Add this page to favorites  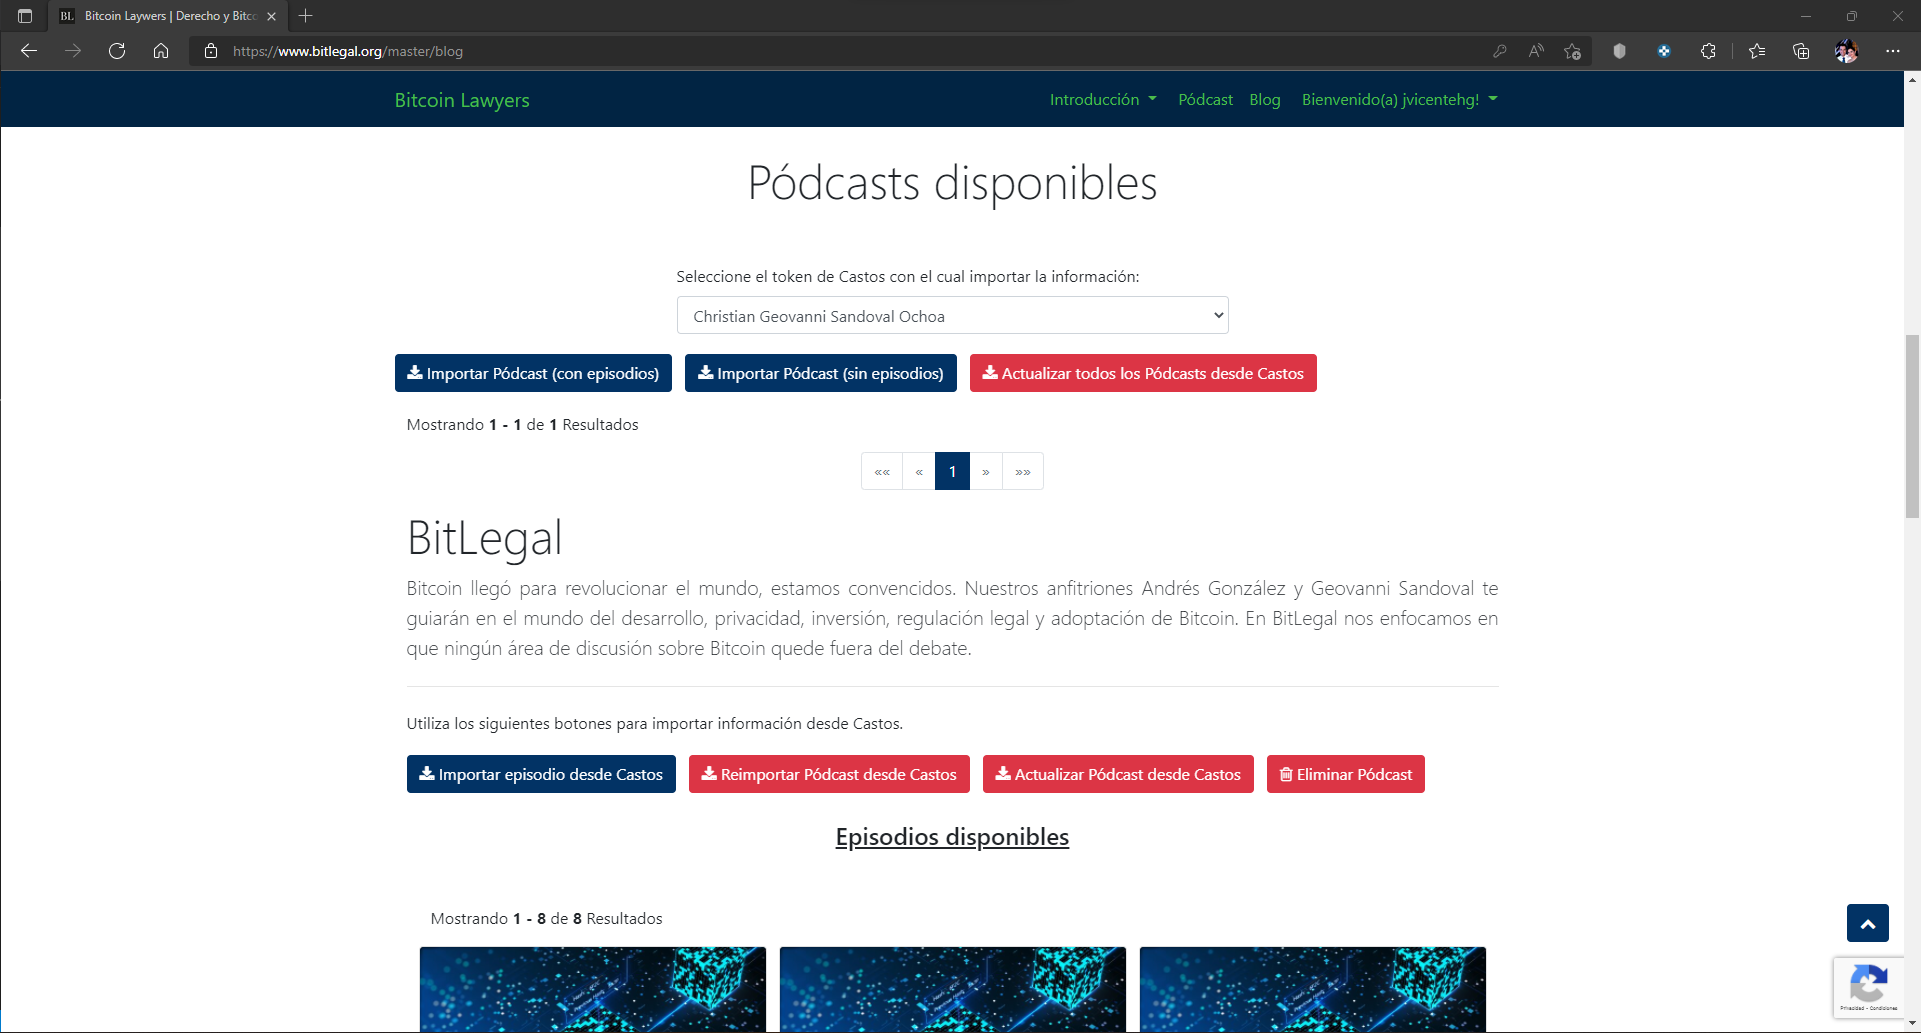(1573, 51)
